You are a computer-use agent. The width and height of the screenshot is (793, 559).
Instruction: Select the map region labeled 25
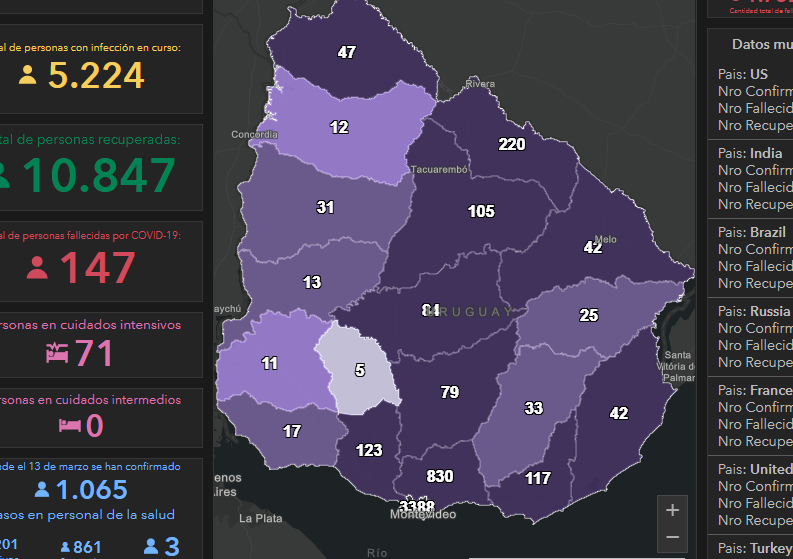point(589,315)
